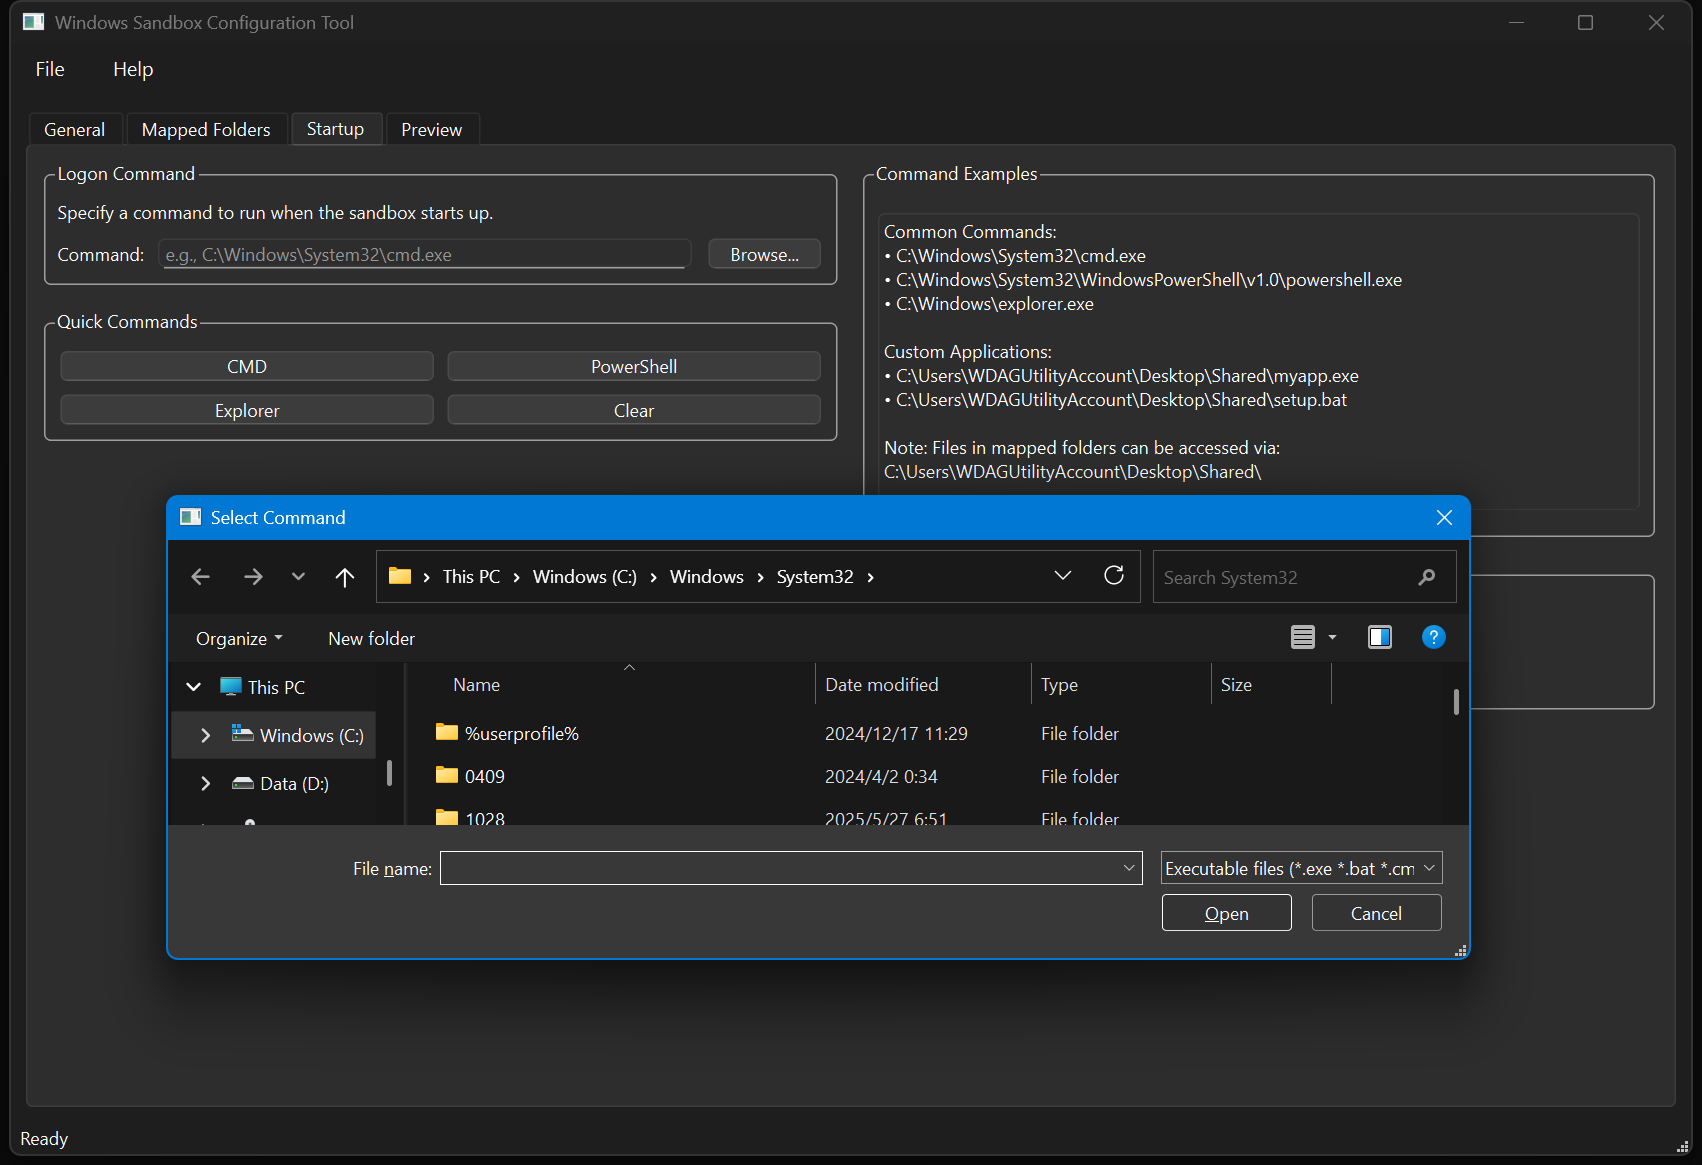Image resolution: width=1702 pixels, height=1165 pixels.
Task: Switch to the Preview tab
Action: click(432, 130)
